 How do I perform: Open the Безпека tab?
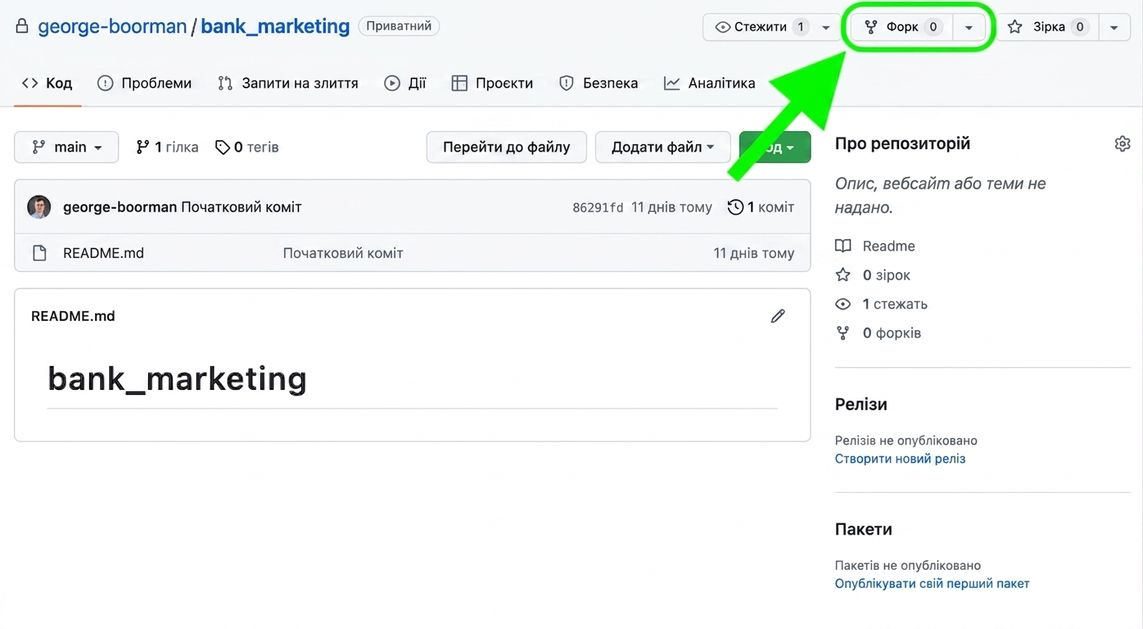pos(598,83)
